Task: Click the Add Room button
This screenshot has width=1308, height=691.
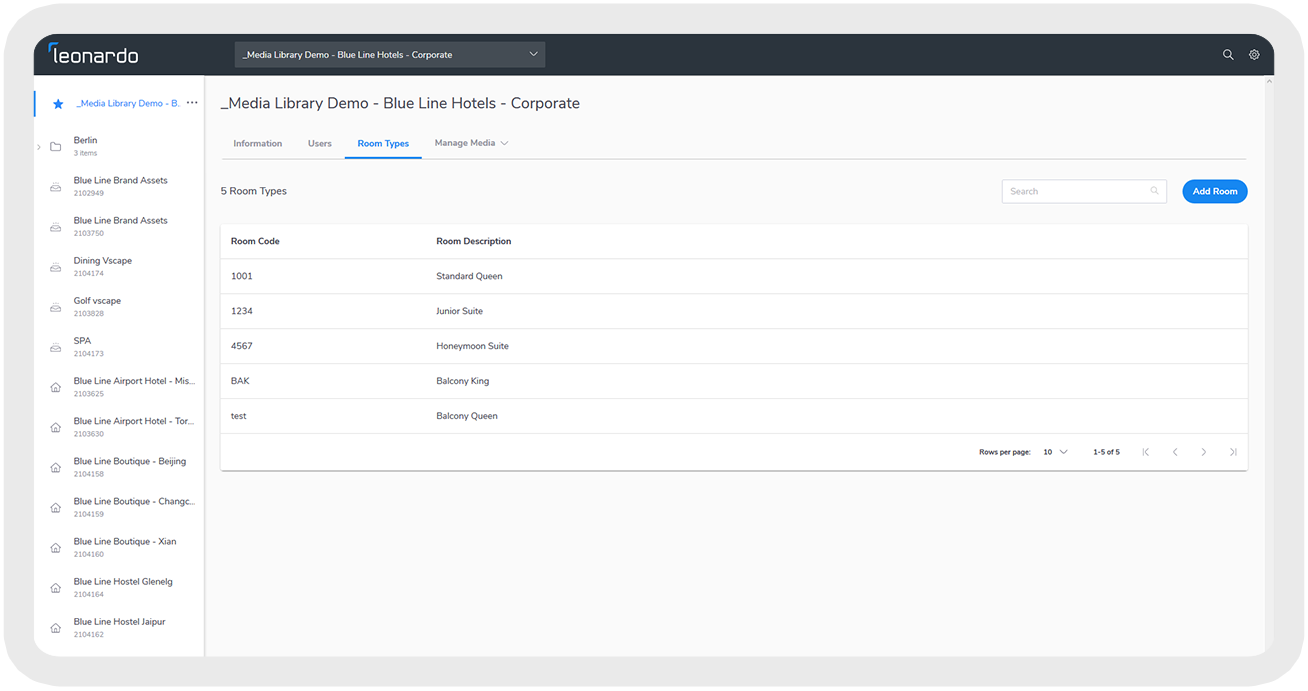Action: pyautogui.click(x=1215, y=192)
